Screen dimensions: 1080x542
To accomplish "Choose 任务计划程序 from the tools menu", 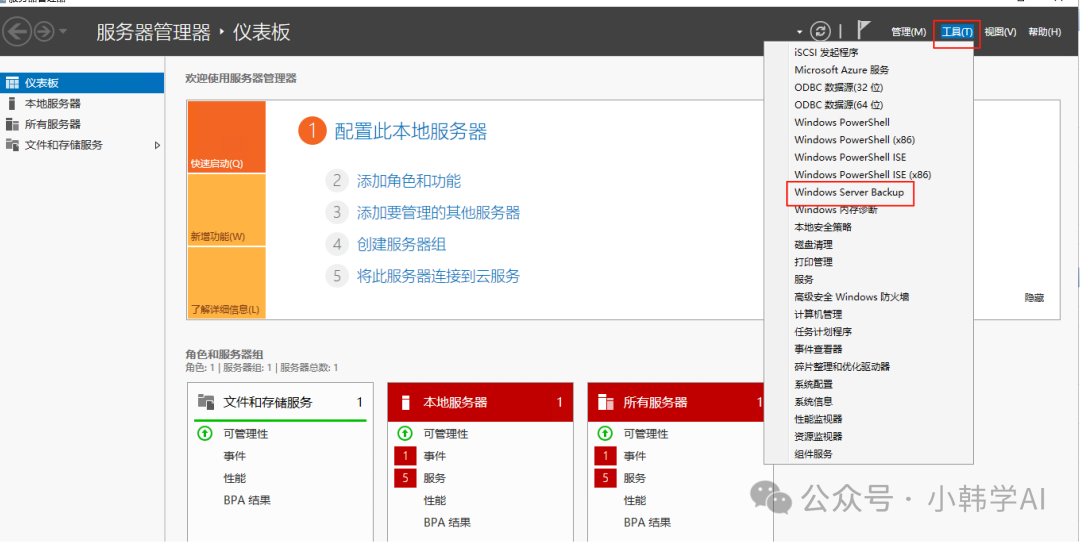I will pos(822,332).
